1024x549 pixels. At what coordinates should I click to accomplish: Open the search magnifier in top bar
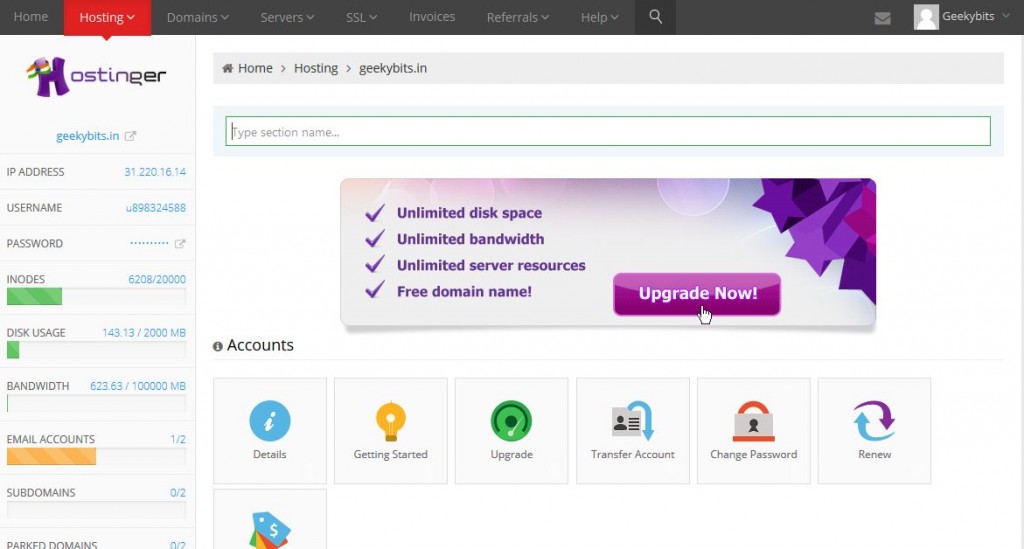[655, 17]
